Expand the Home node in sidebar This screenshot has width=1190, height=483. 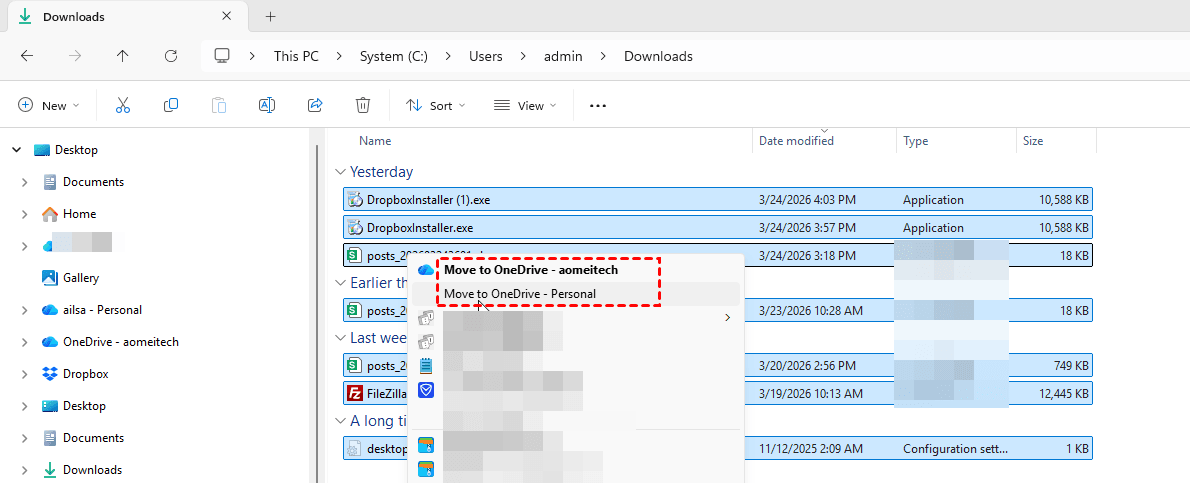point(25,214)
